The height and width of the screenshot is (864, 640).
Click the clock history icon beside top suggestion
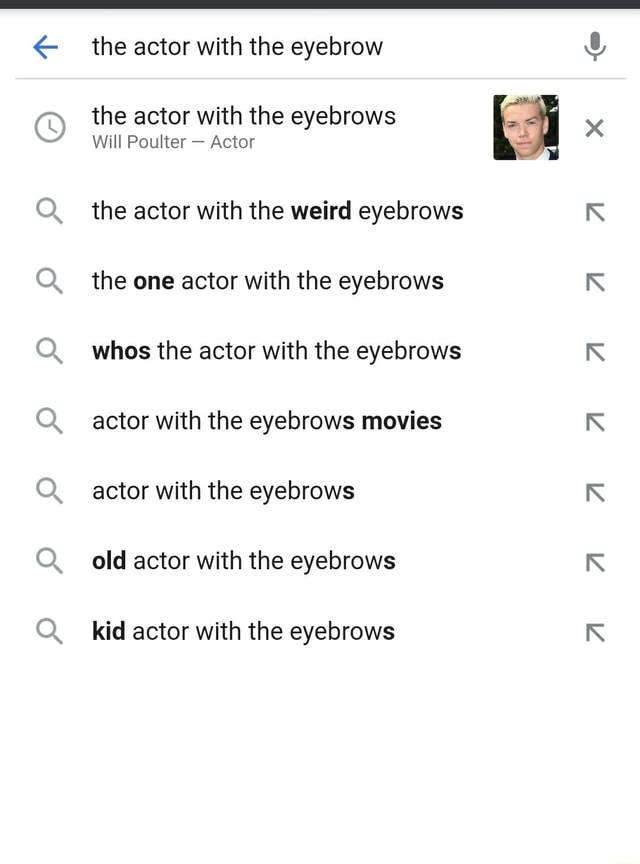point(50,128)
